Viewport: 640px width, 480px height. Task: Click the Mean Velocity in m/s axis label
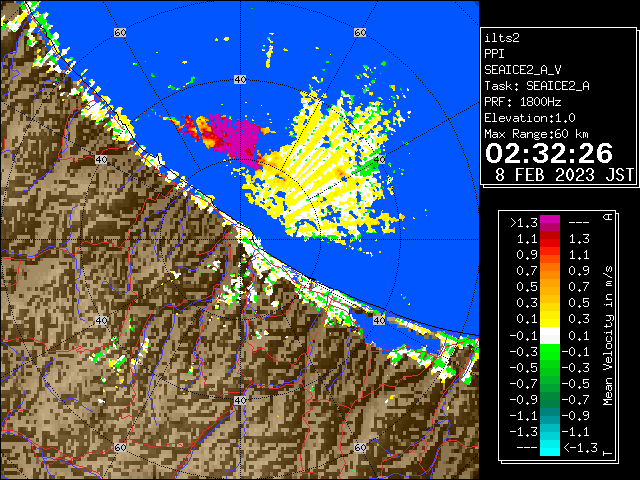(608, 336)
